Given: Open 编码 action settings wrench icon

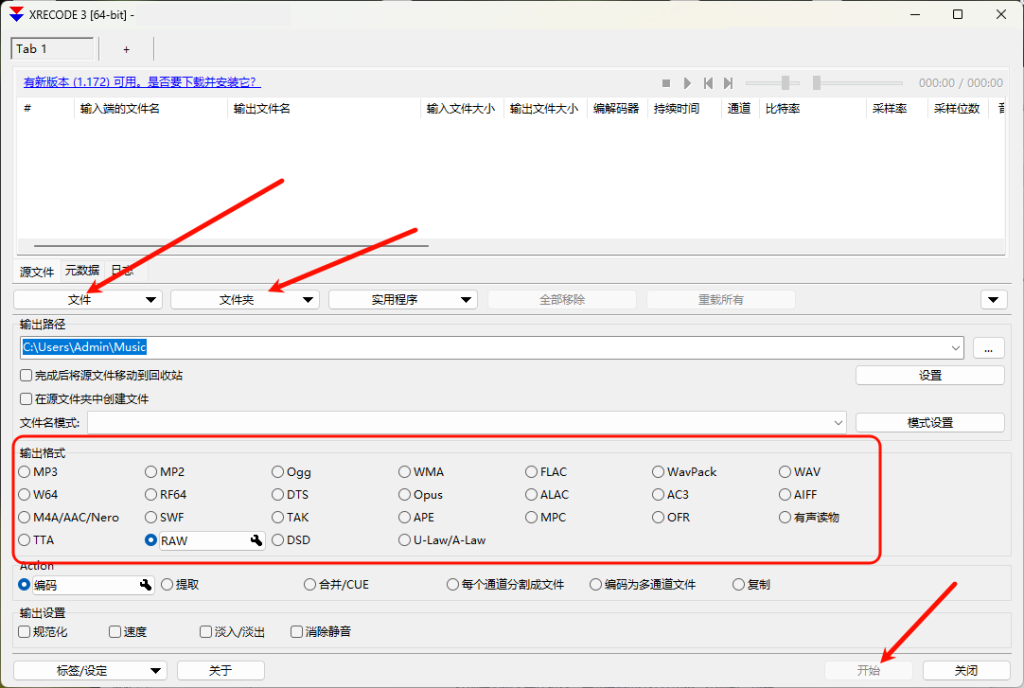Looking at the screenshot, I should [145, 585].
